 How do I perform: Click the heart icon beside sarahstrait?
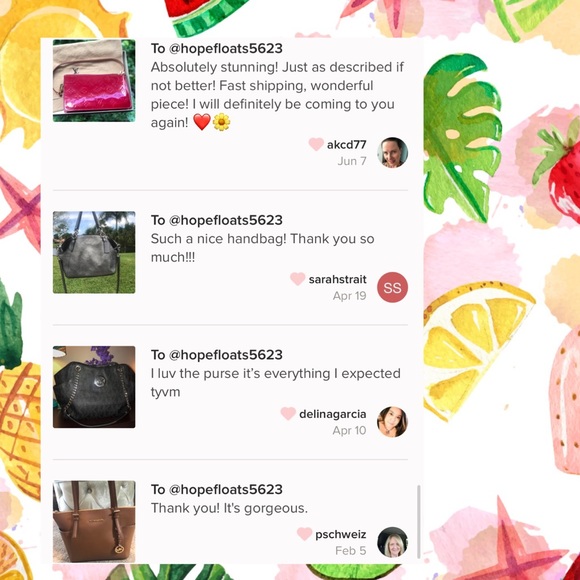(x=297, y=279)
